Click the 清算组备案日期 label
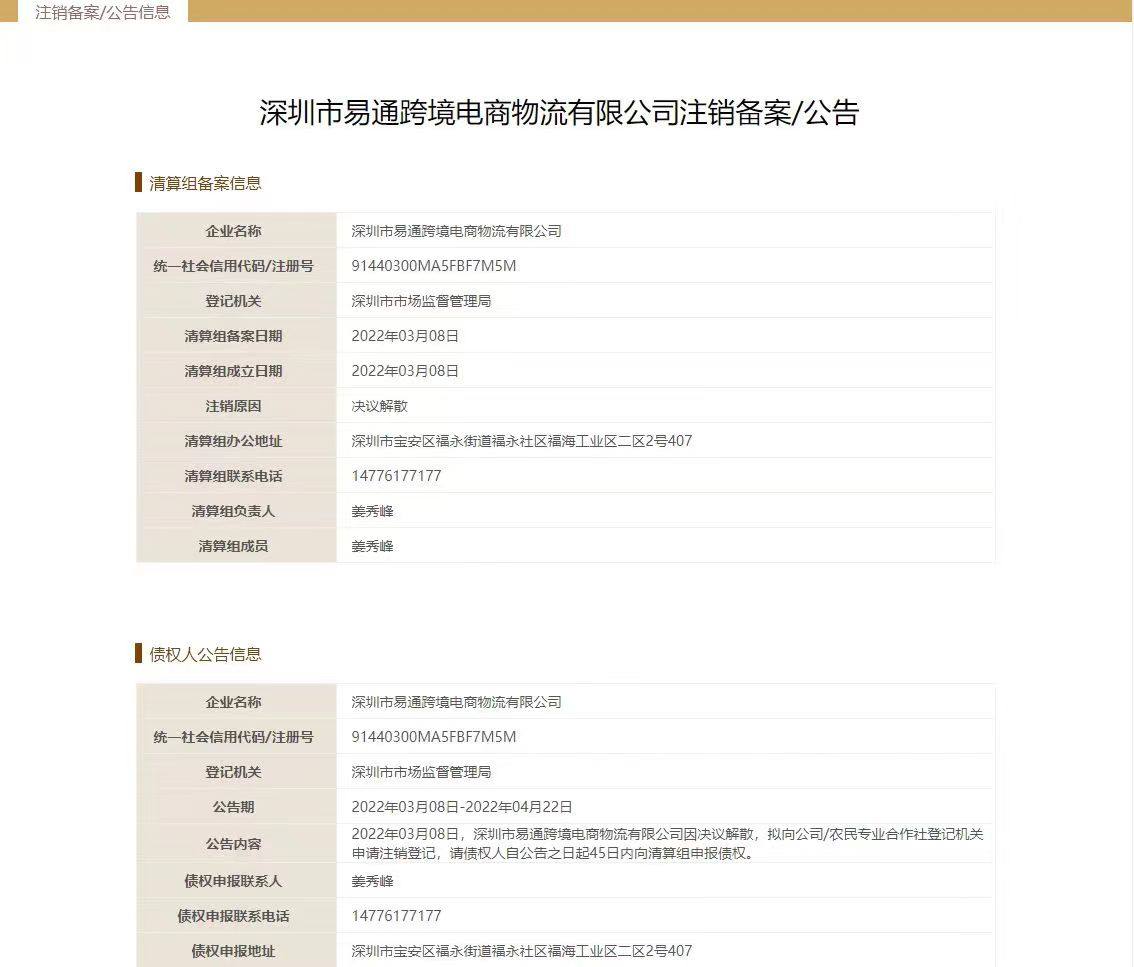This screenshot has height=967, width=1134. click(233, 336)
